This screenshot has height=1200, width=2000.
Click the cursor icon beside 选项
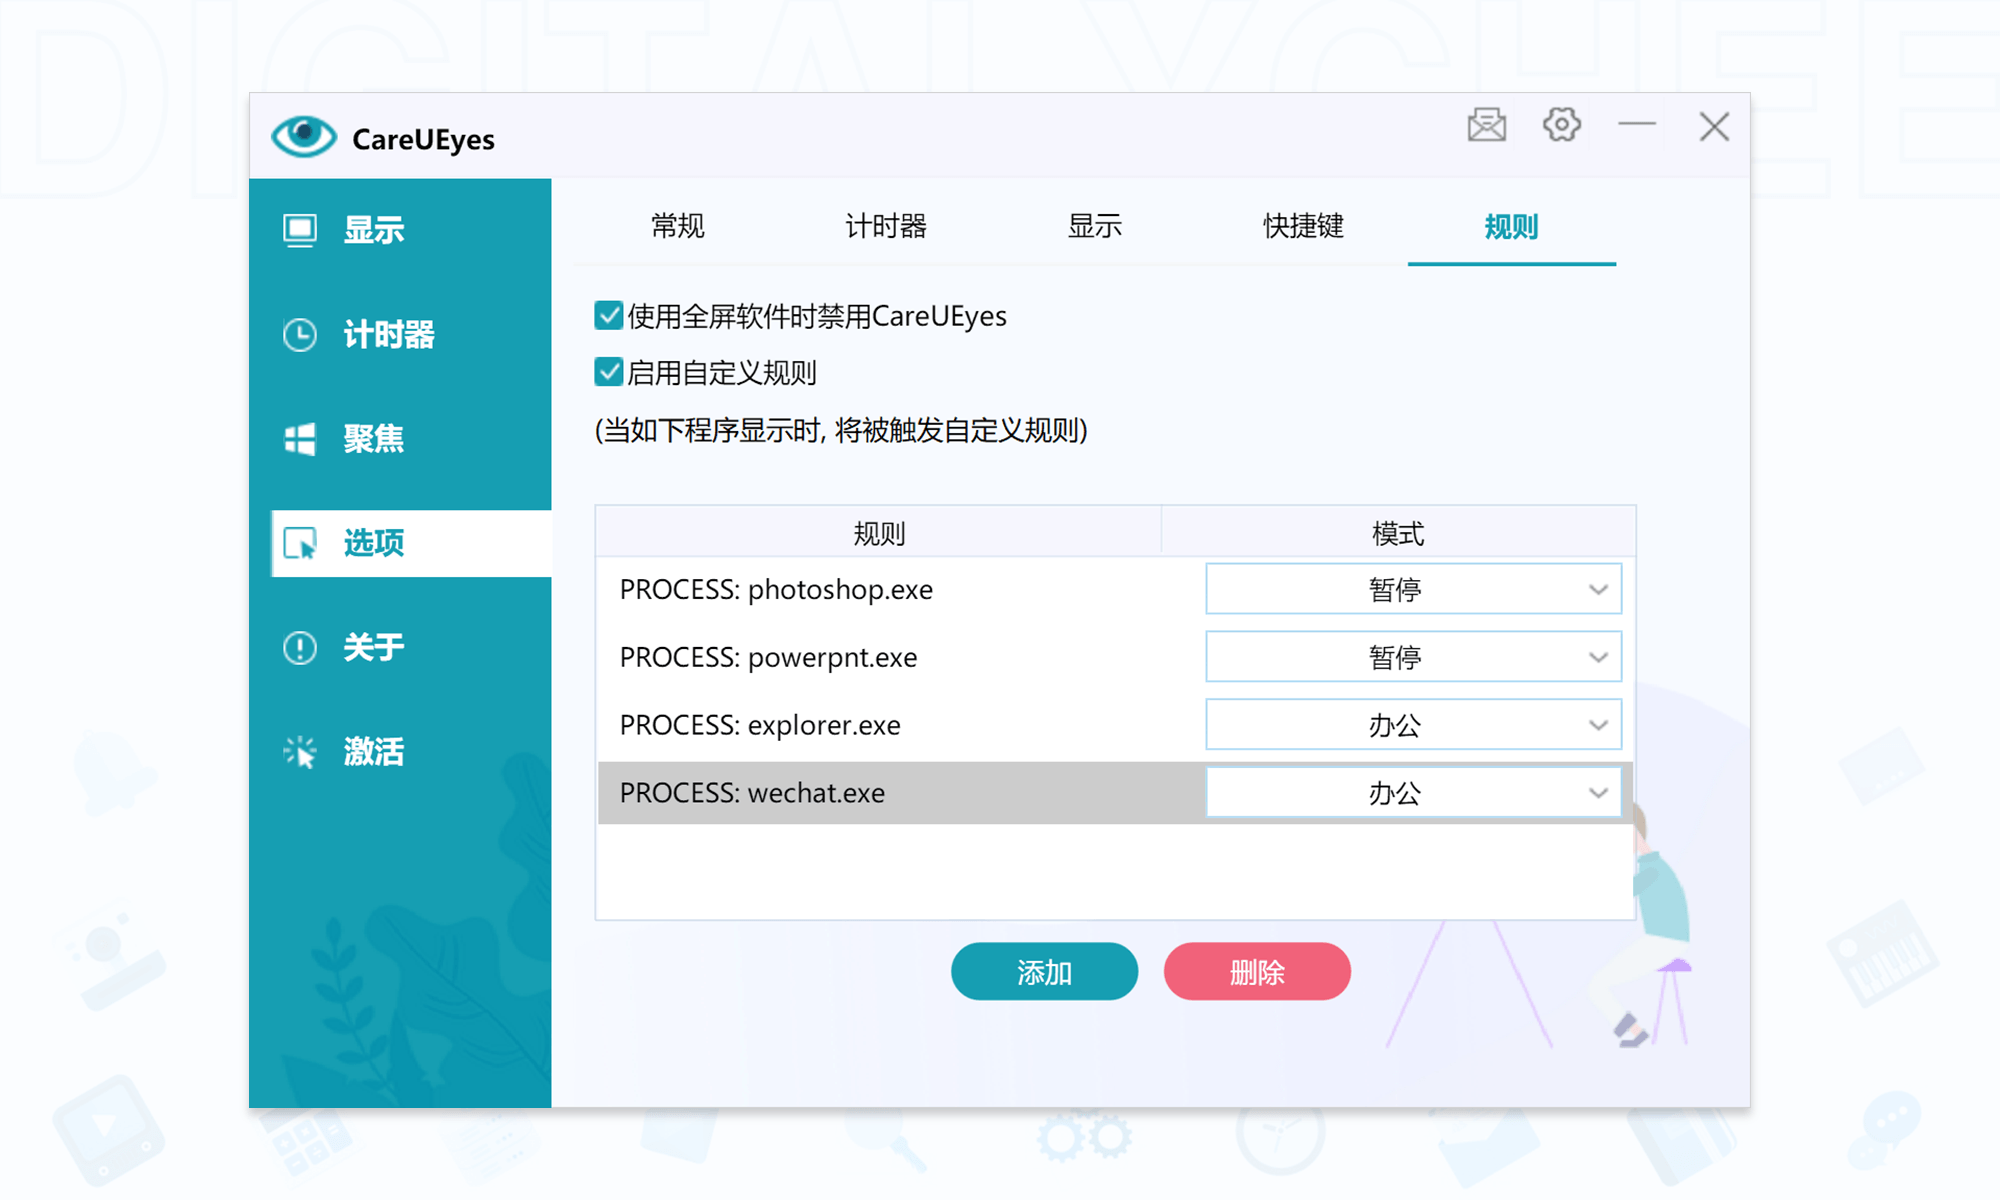[x=300, y=543]
